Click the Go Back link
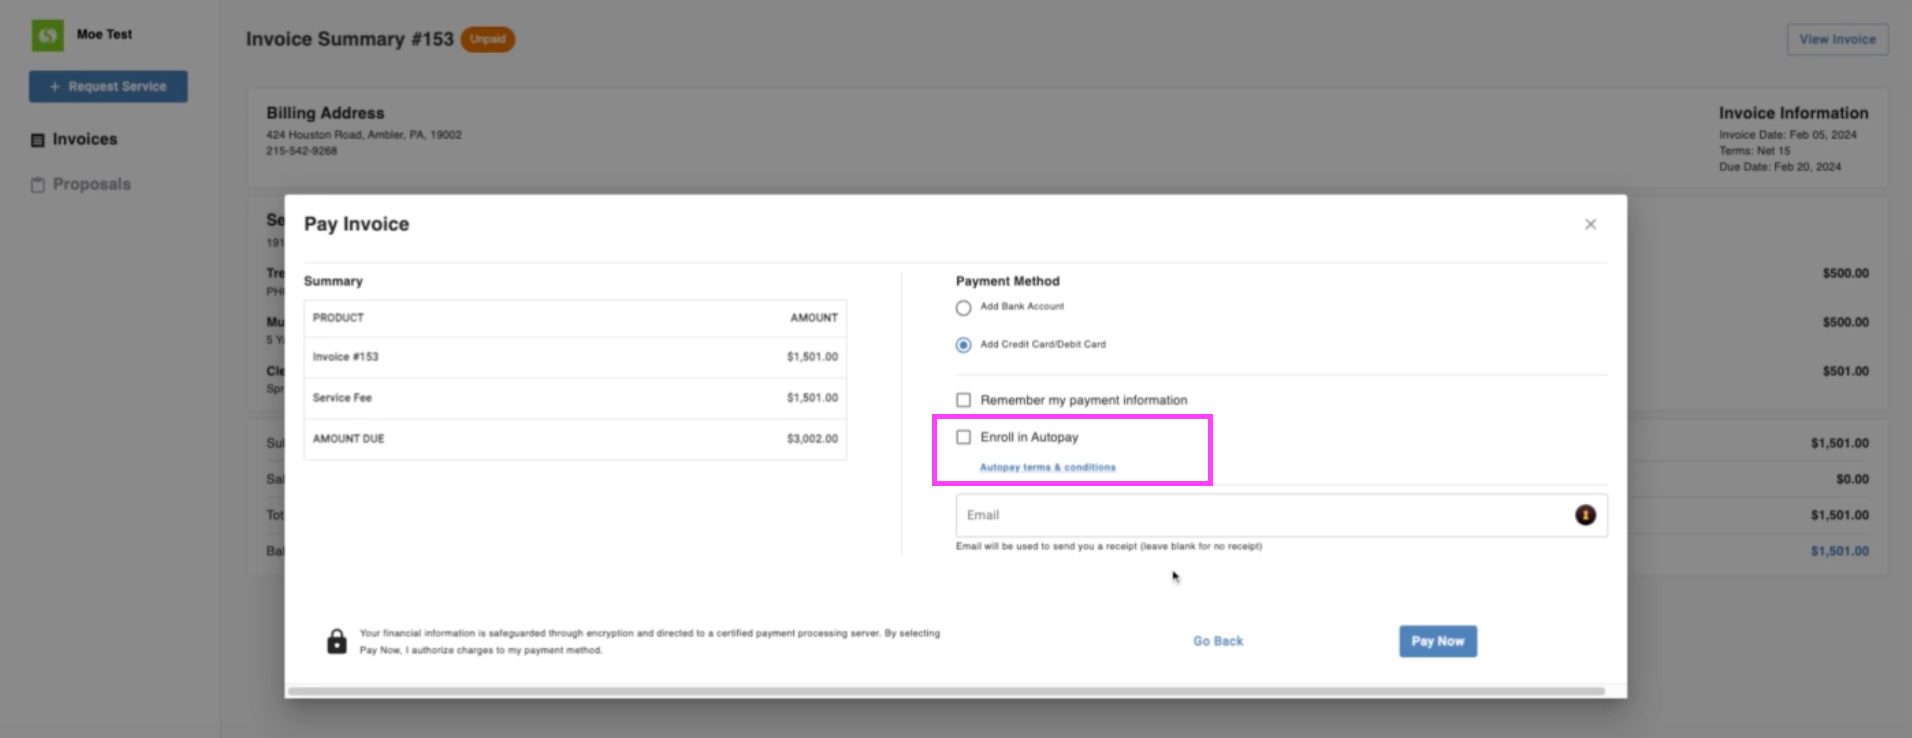This screenshot has width=1912, height=738. point(1217,641)
